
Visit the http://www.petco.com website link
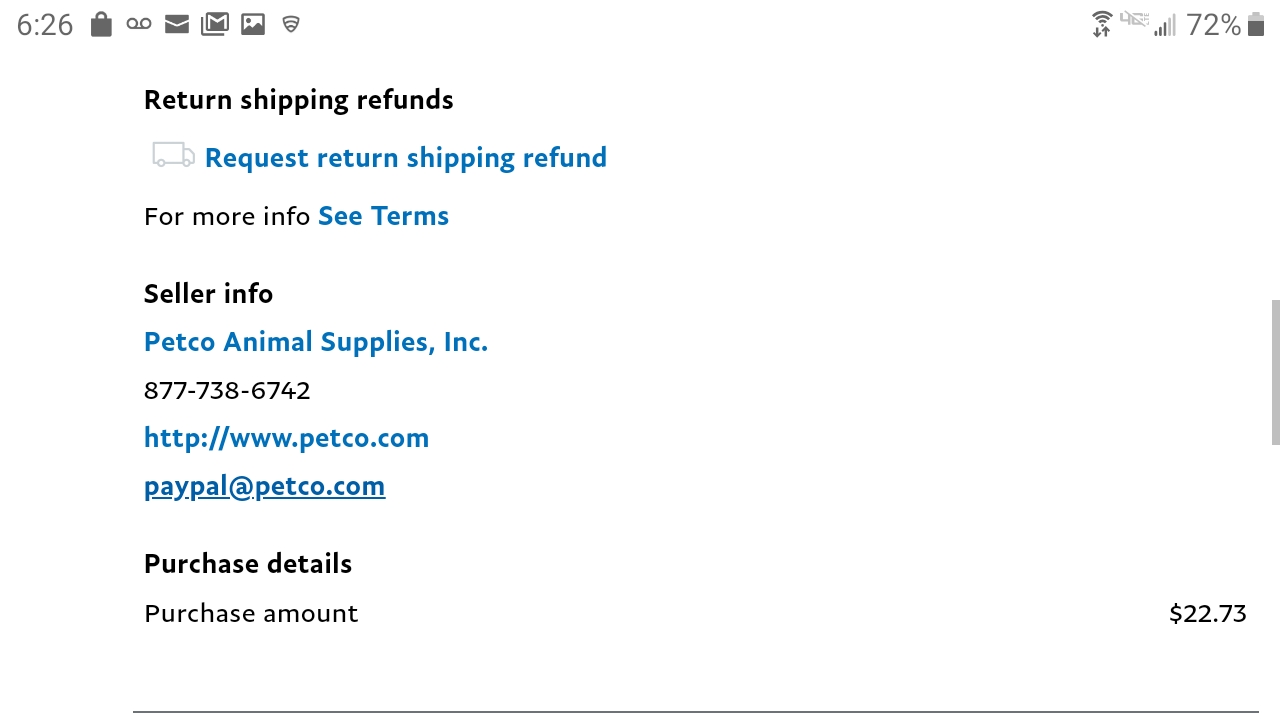pyautogui.click(x=286, y=438)
